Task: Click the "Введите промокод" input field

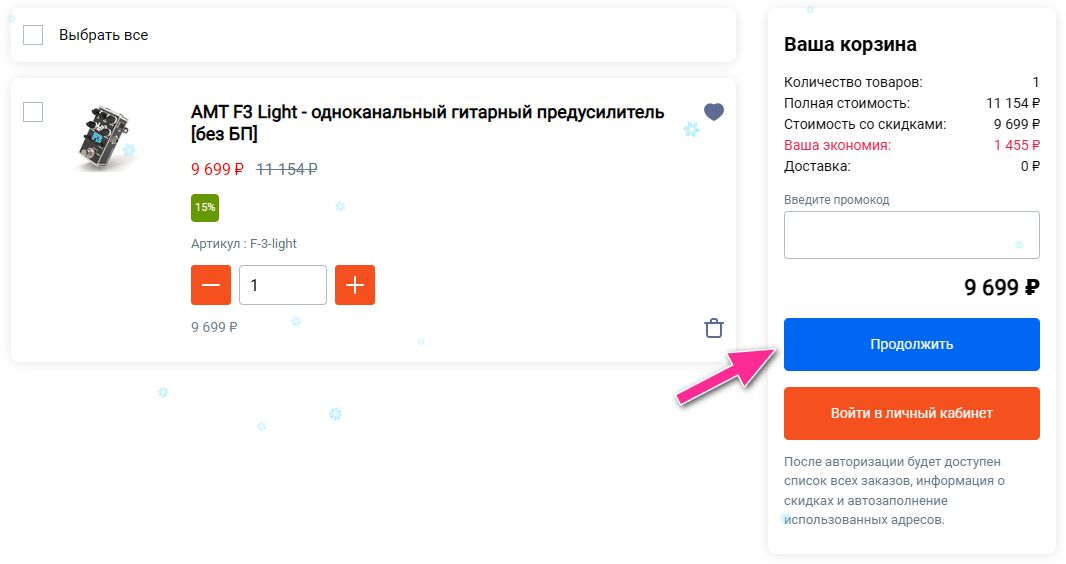Action: [911, 235]
